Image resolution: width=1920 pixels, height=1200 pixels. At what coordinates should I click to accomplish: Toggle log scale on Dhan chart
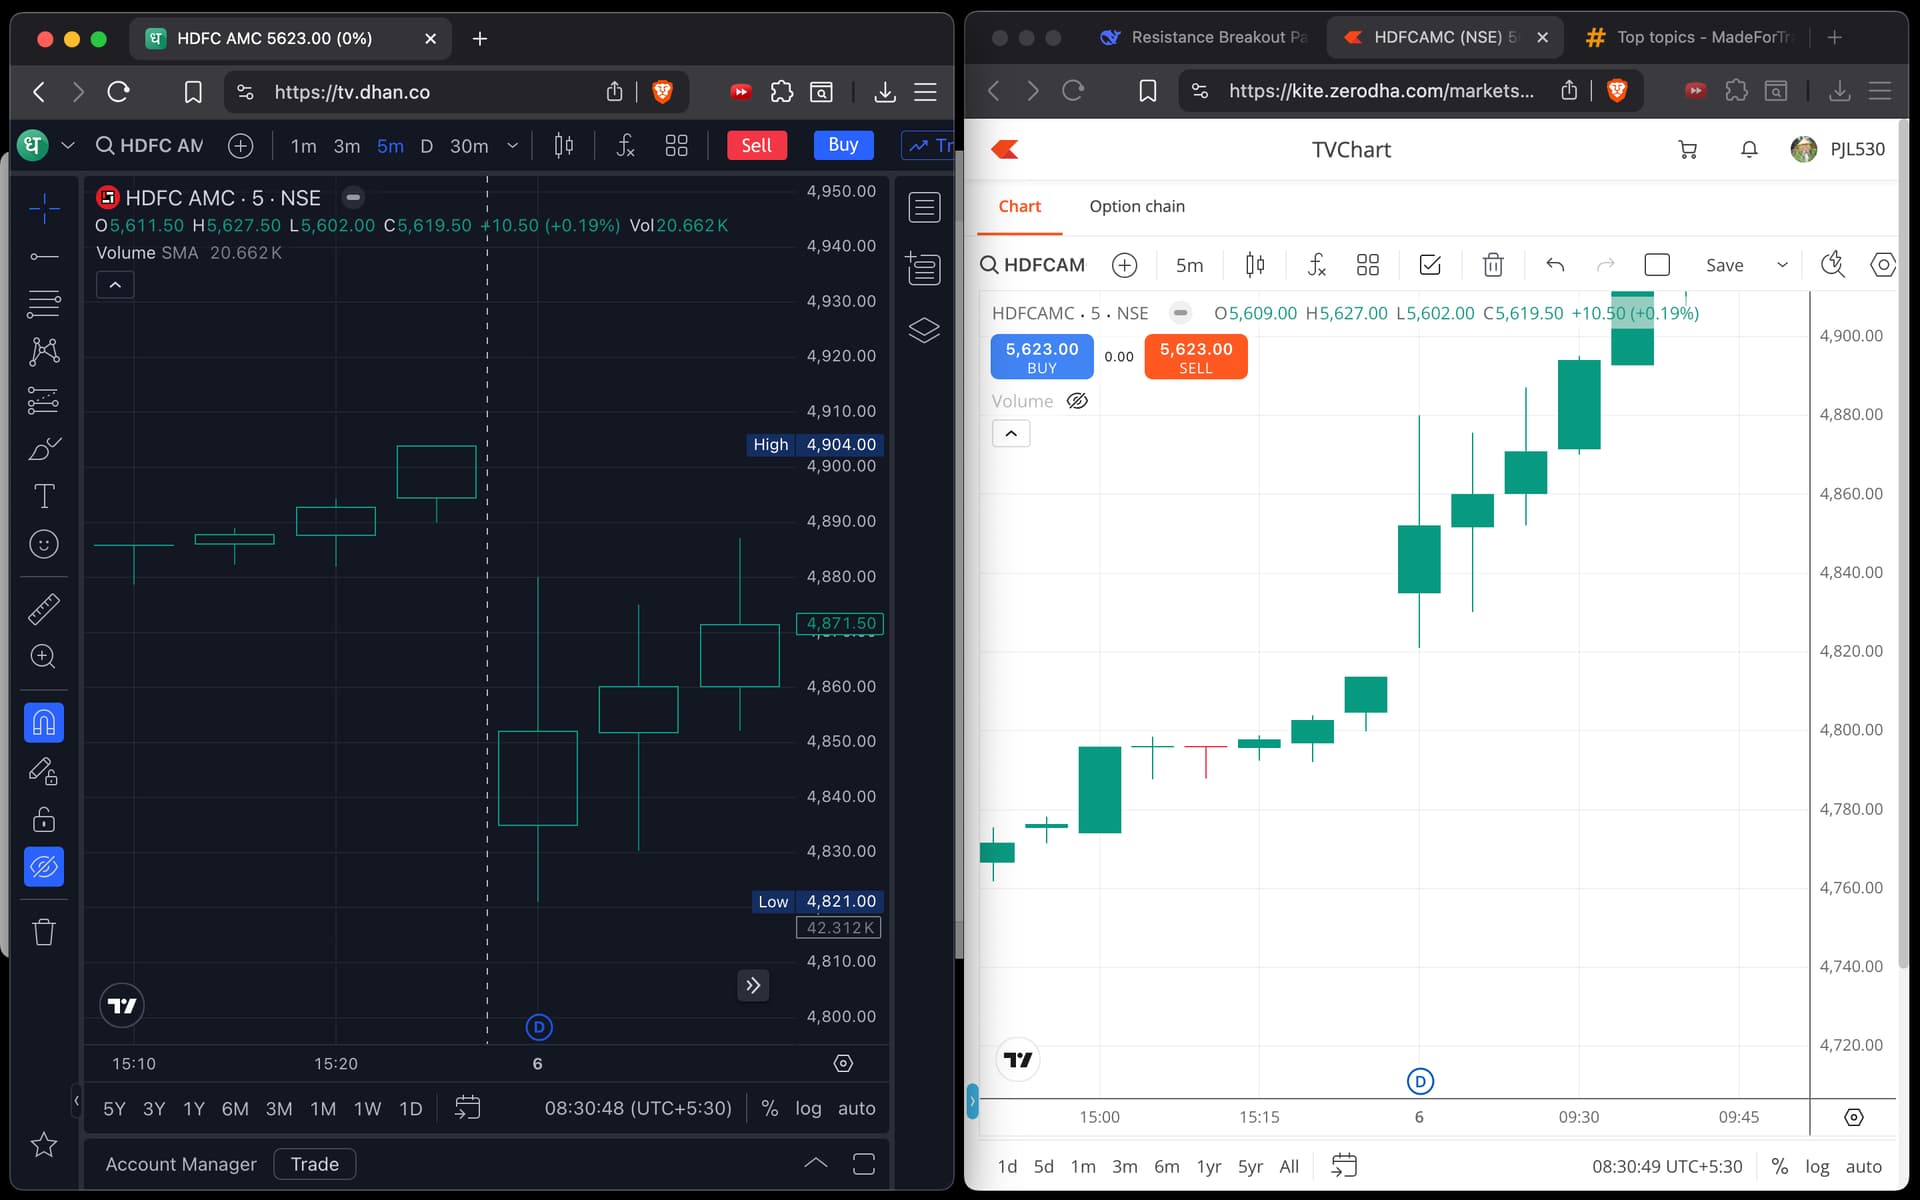(807, 1108)
